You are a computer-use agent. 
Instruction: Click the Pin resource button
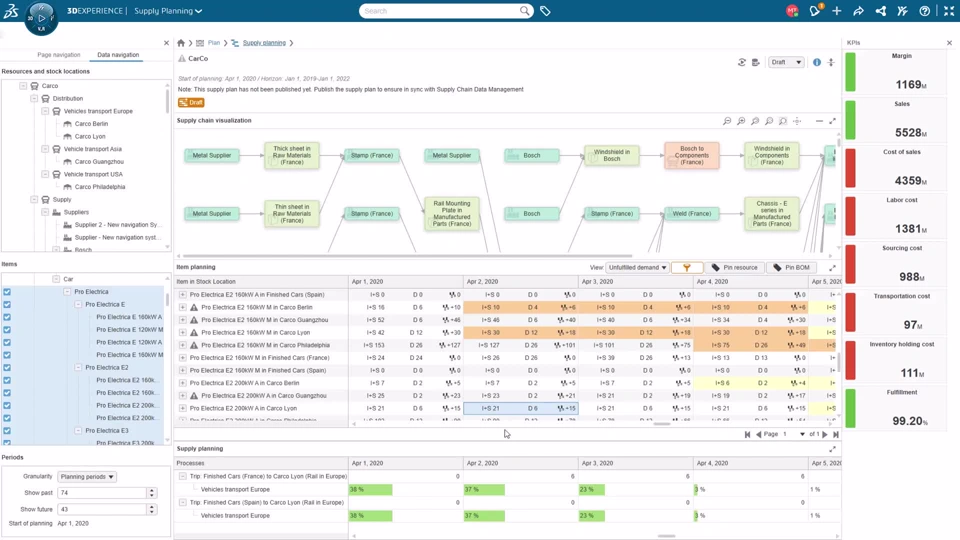click(x=734, y=268)
